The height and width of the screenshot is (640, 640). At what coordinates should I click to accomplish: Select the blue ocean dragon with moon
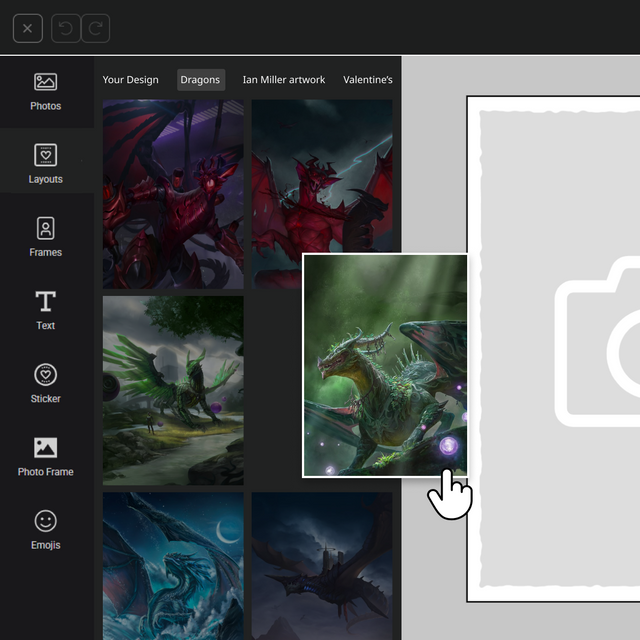coord(173,566)
